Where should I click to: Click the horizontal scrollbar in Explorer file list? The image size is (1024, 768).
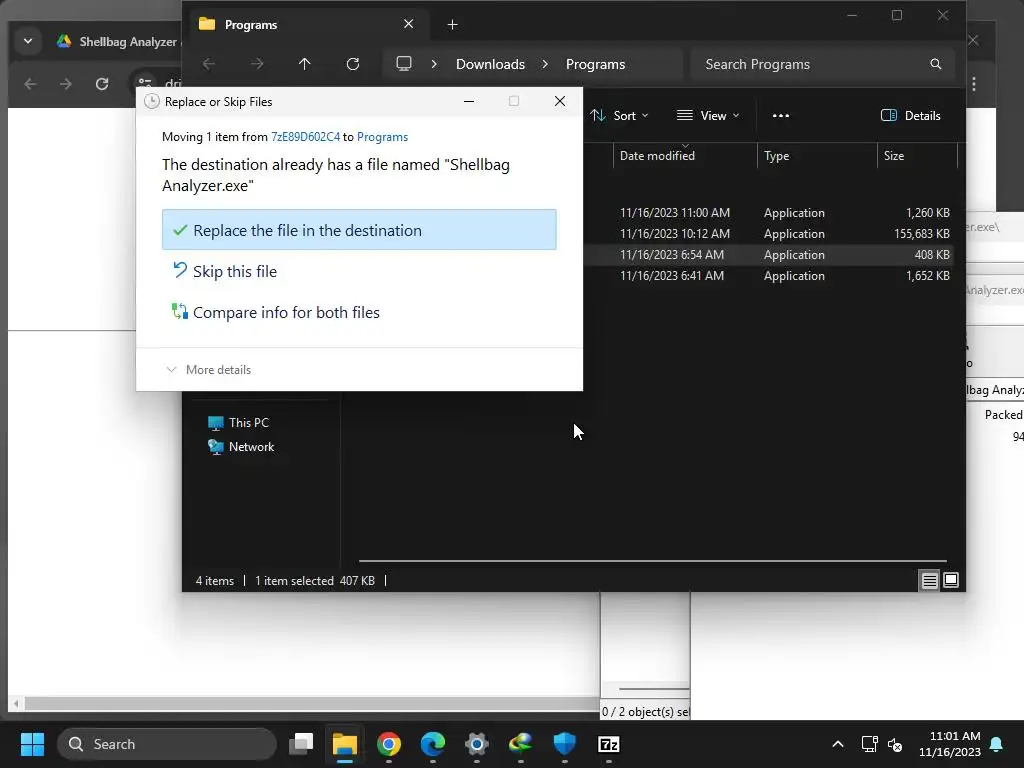click(x=652, y=560)
